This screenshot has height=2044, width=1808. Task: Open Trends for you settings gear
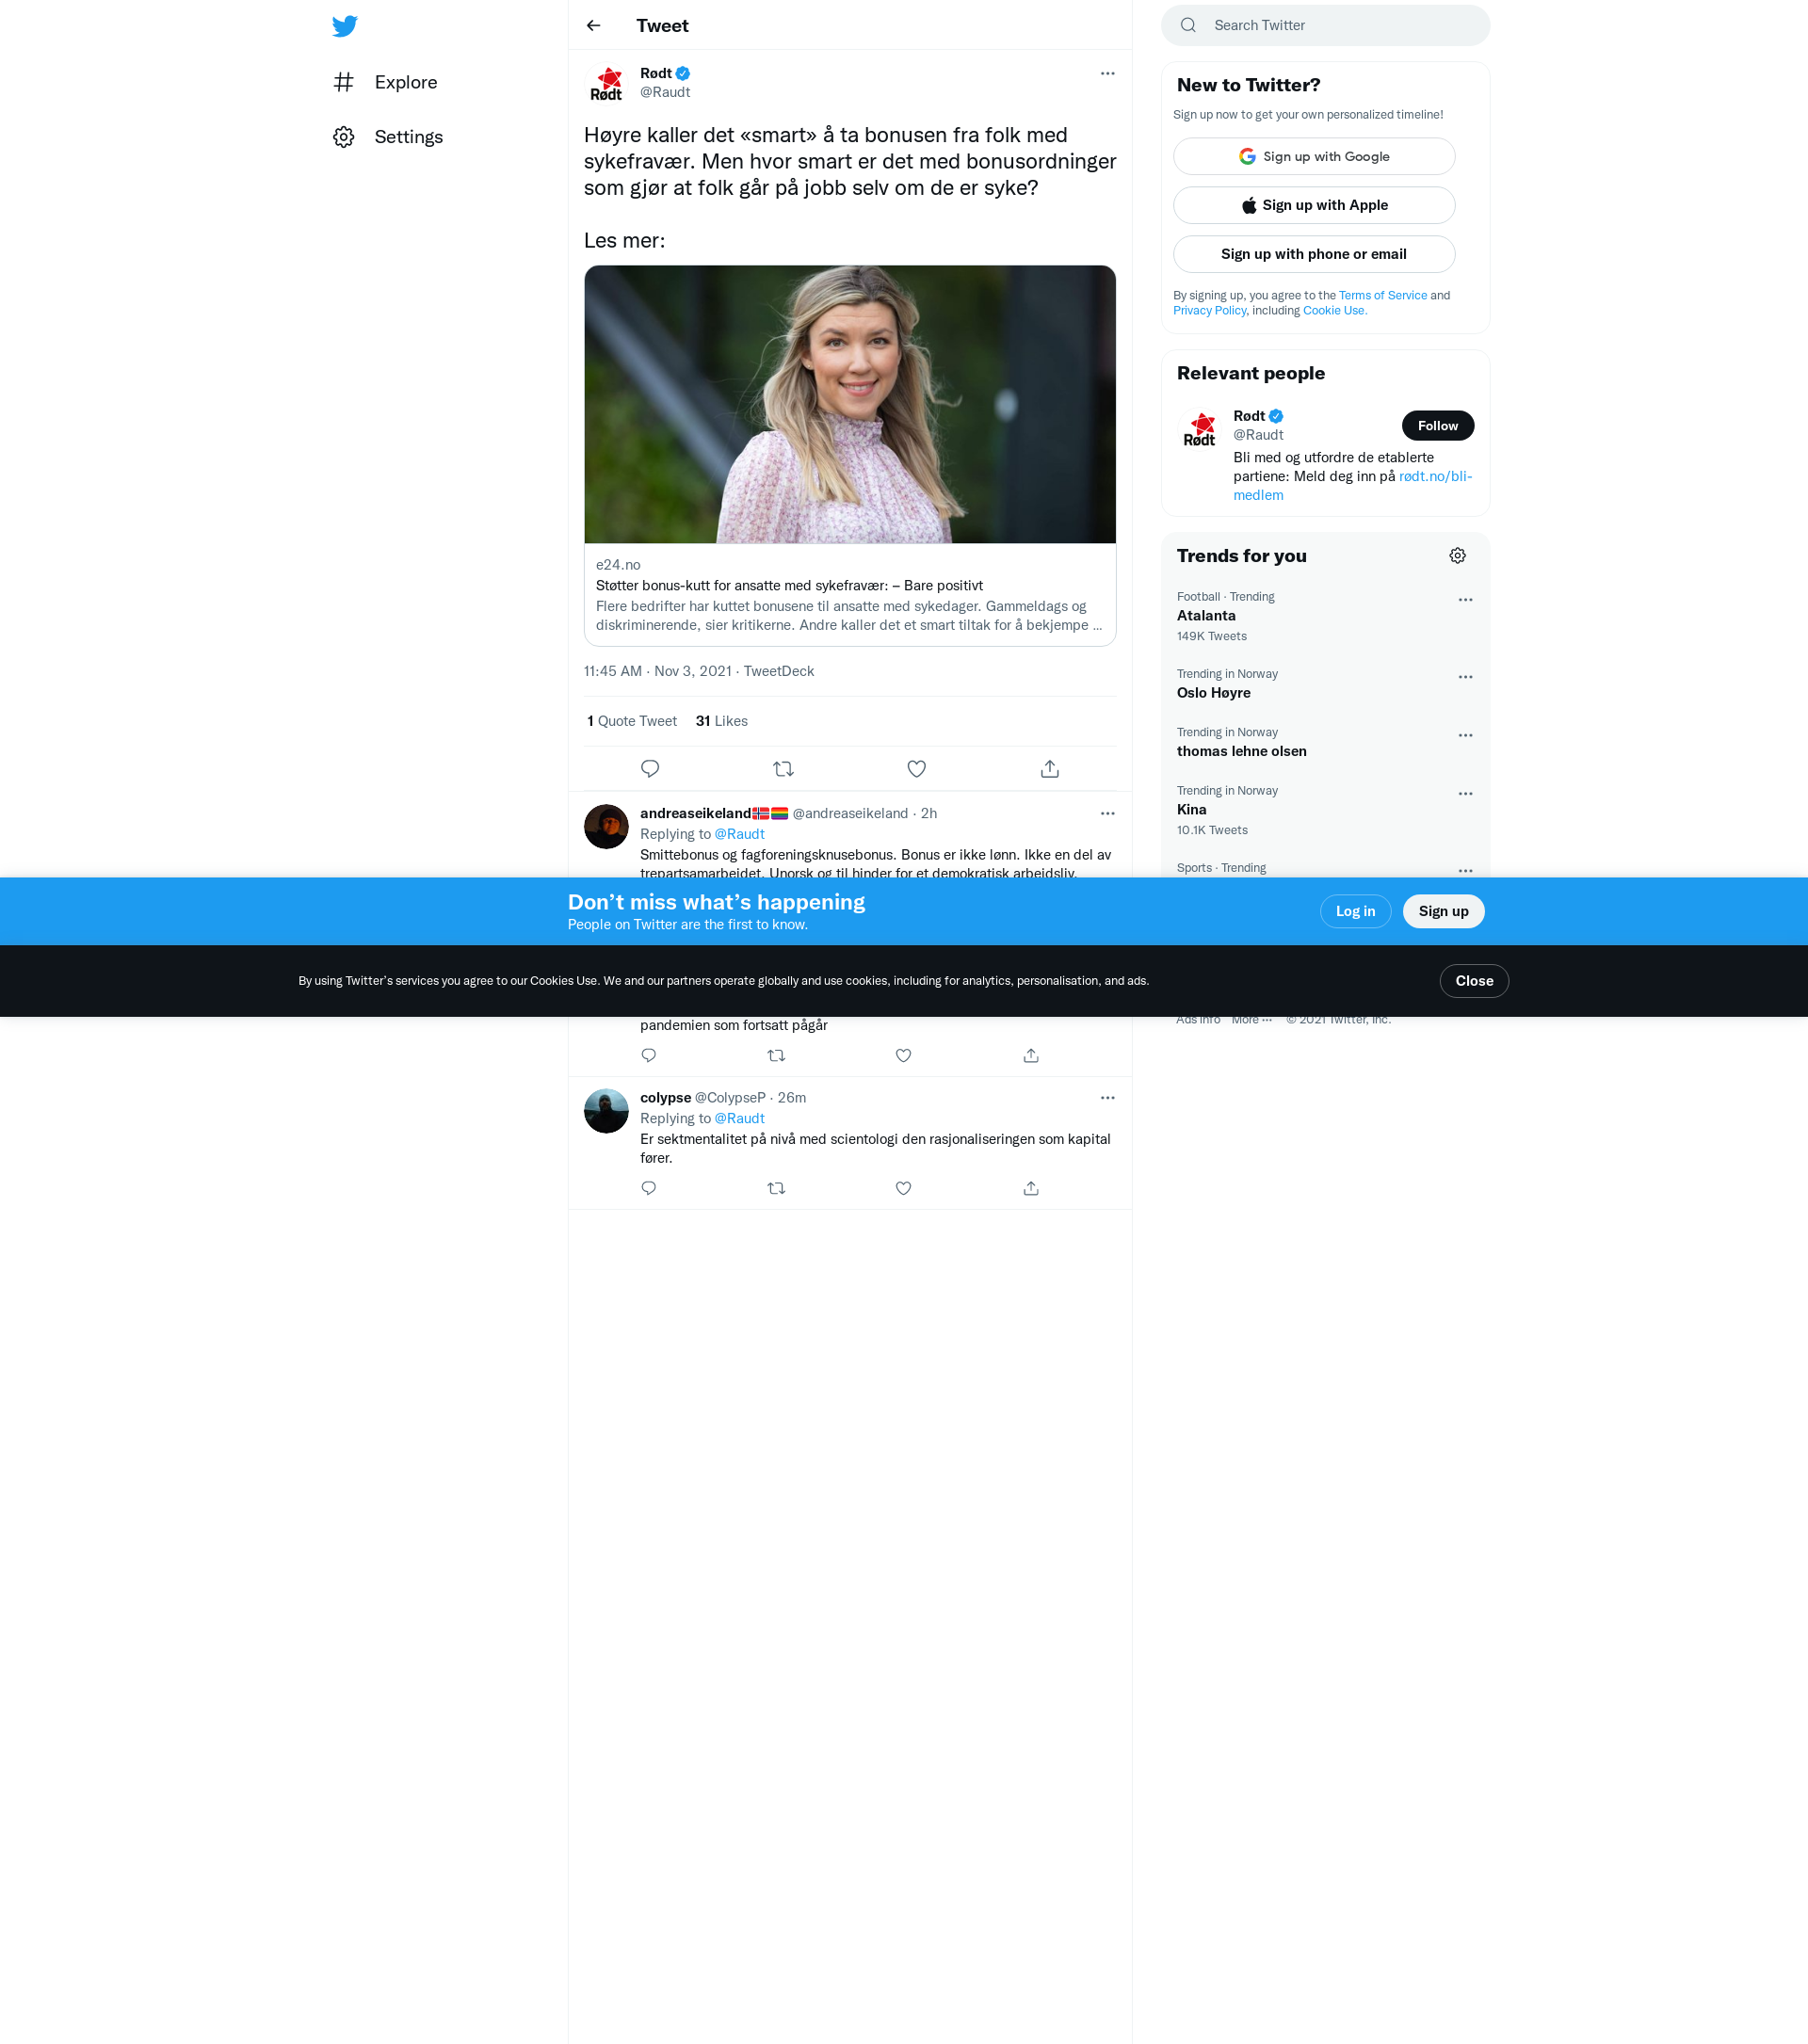1457,556
